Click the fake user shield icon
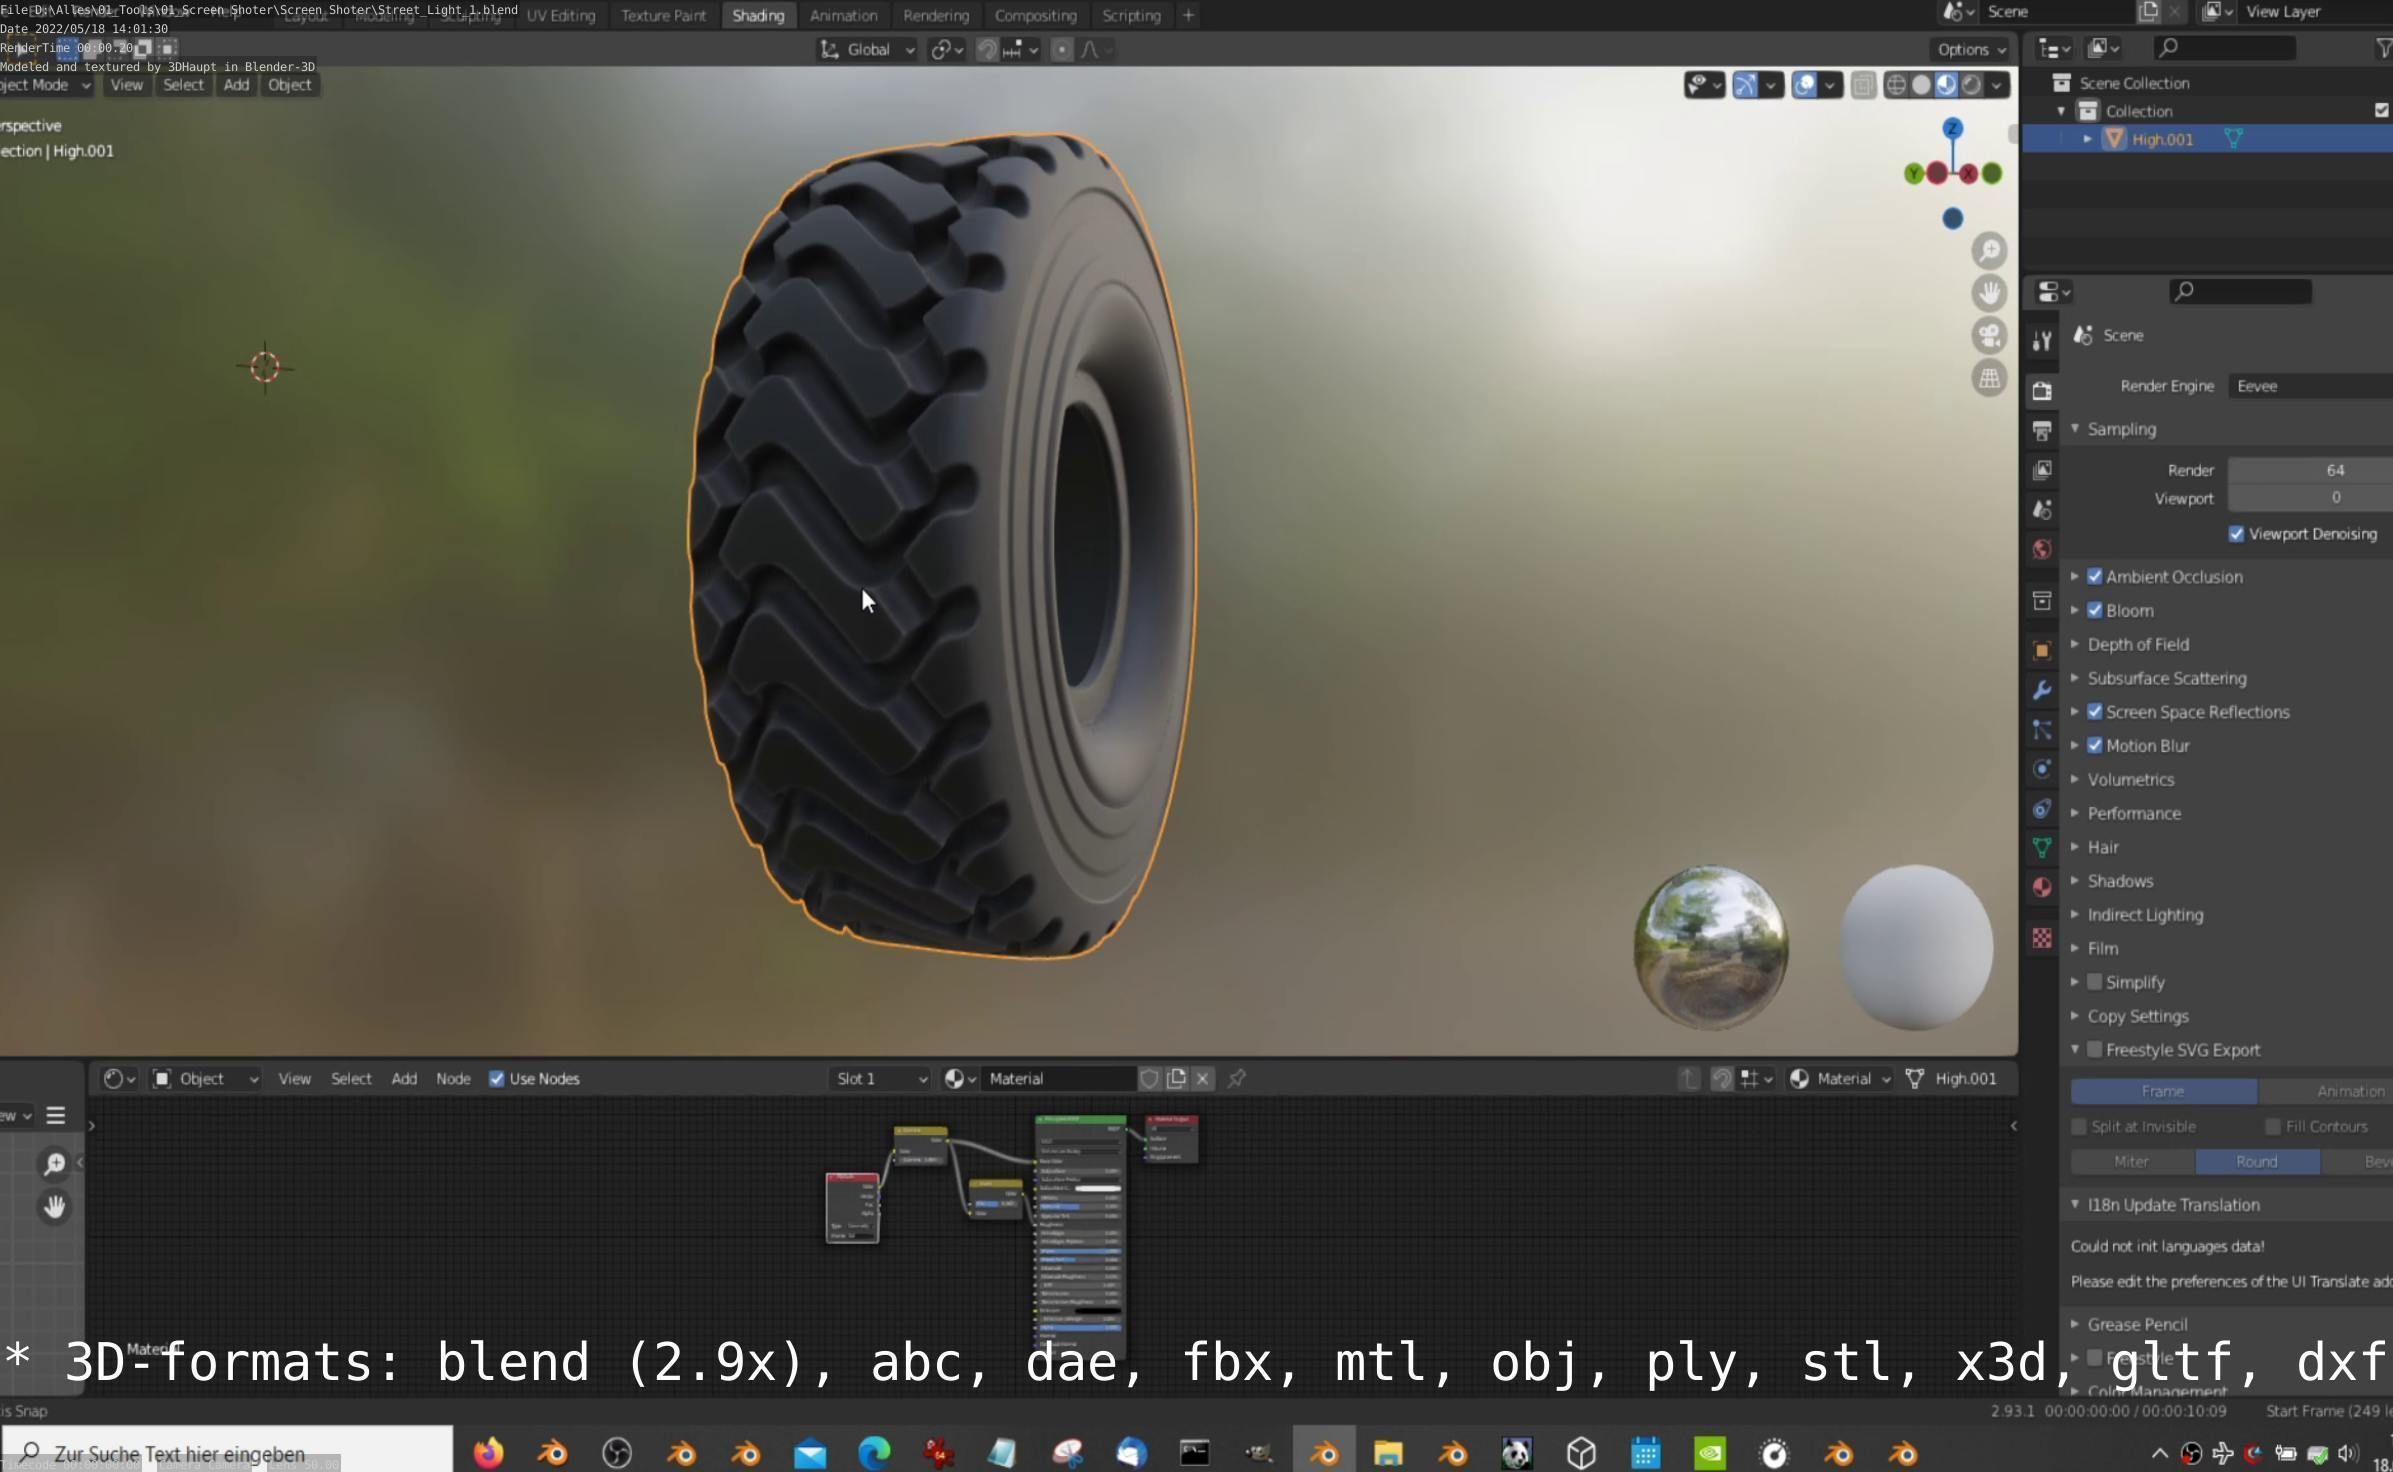Image resolution: width=2393 pixels, height=1472 pixels. pyautogui.click(x=1150, y=1078)
